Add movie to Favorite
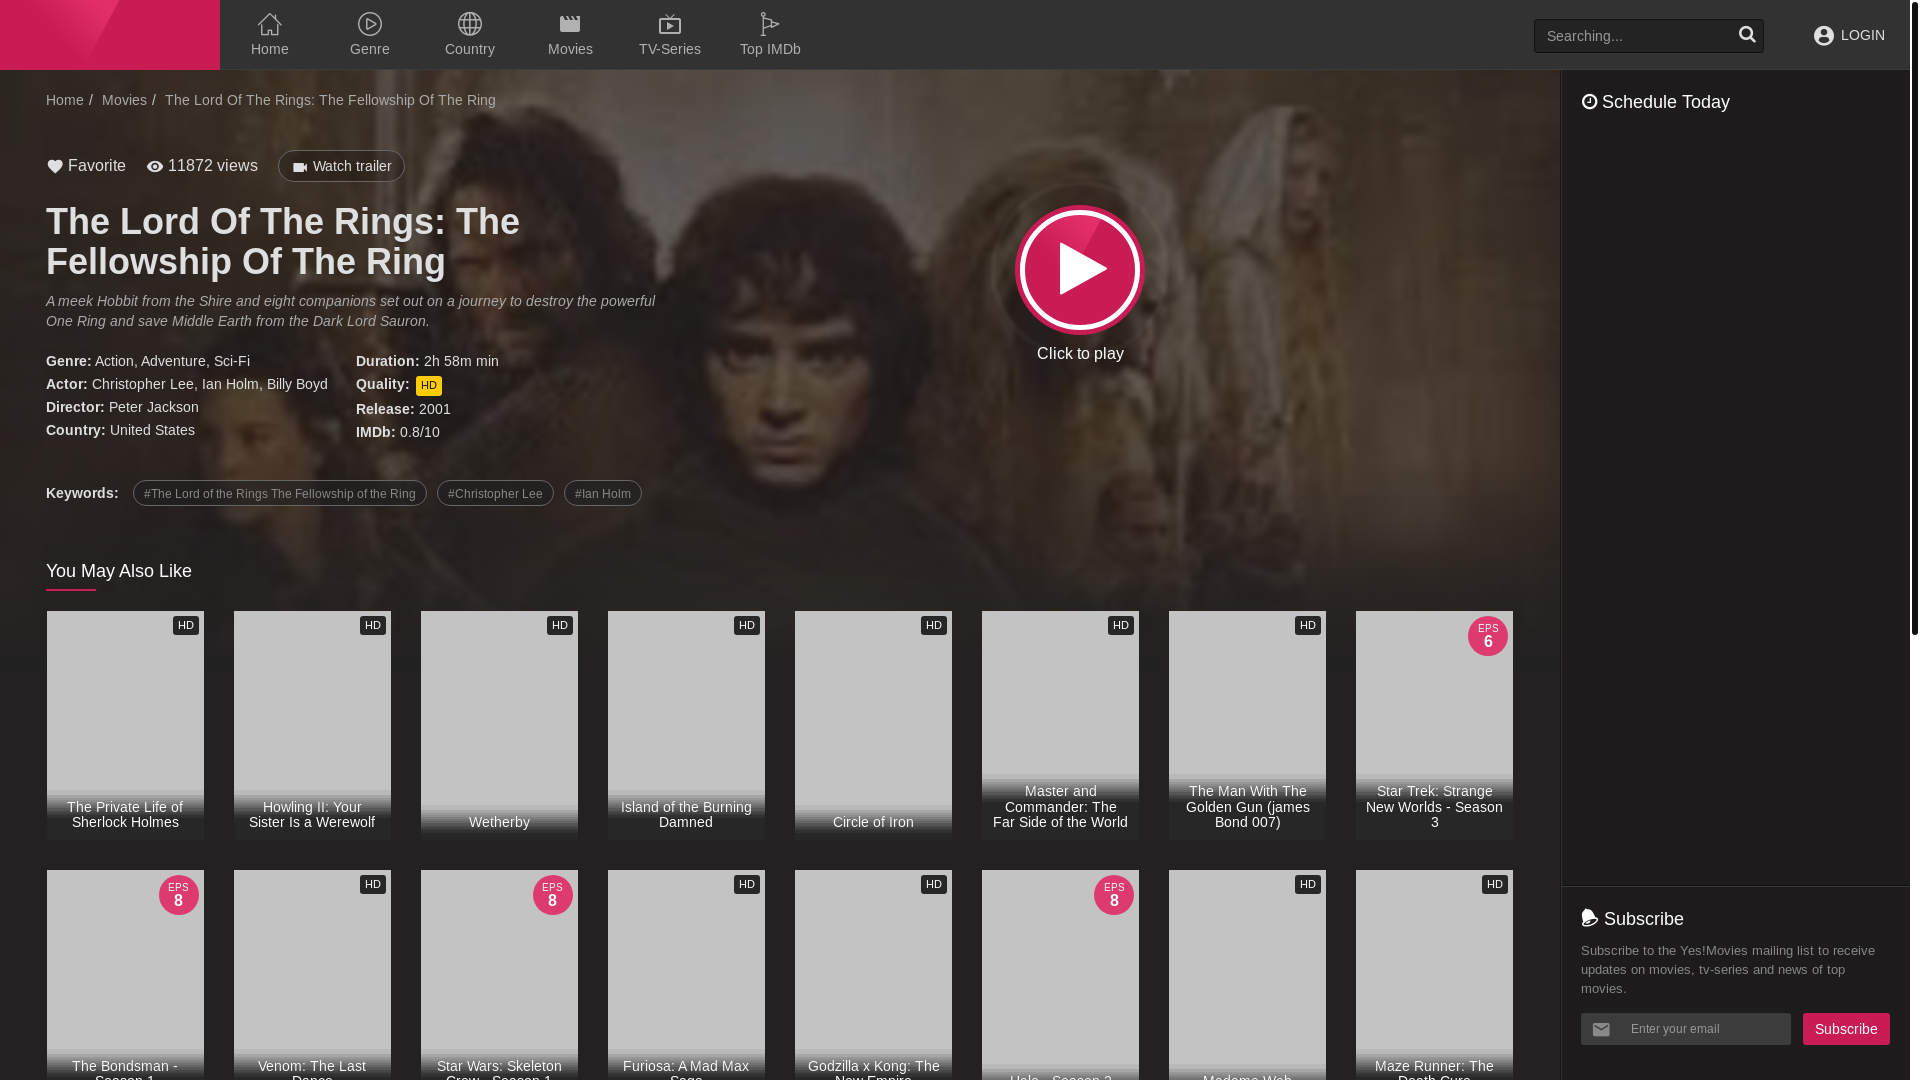The height and width of the screenshot is (1080, 1920). 86,166
